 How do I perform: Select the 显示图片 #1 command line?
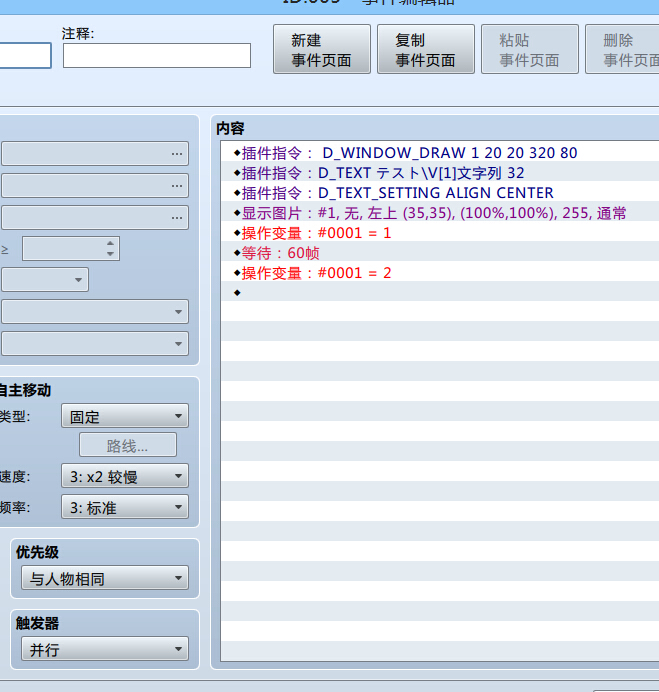tap(440, 213)
